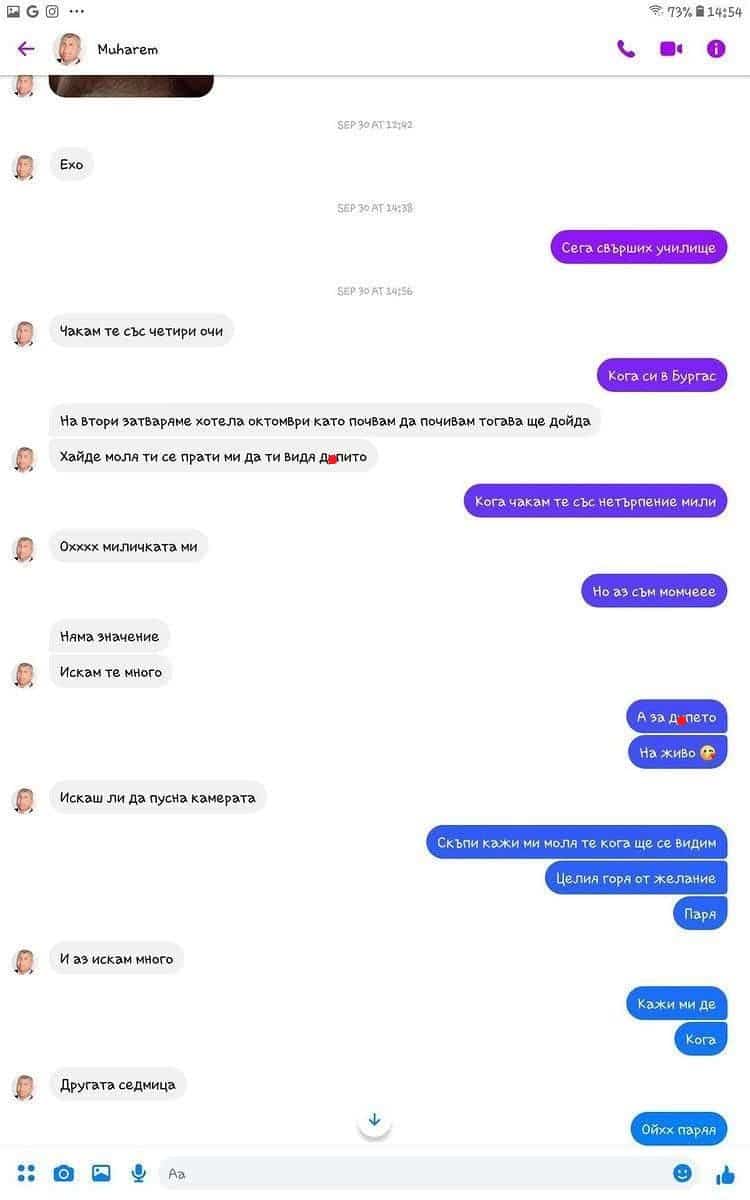
Task: Focus the Aa message input field
Action: (x=412, y=1173)
